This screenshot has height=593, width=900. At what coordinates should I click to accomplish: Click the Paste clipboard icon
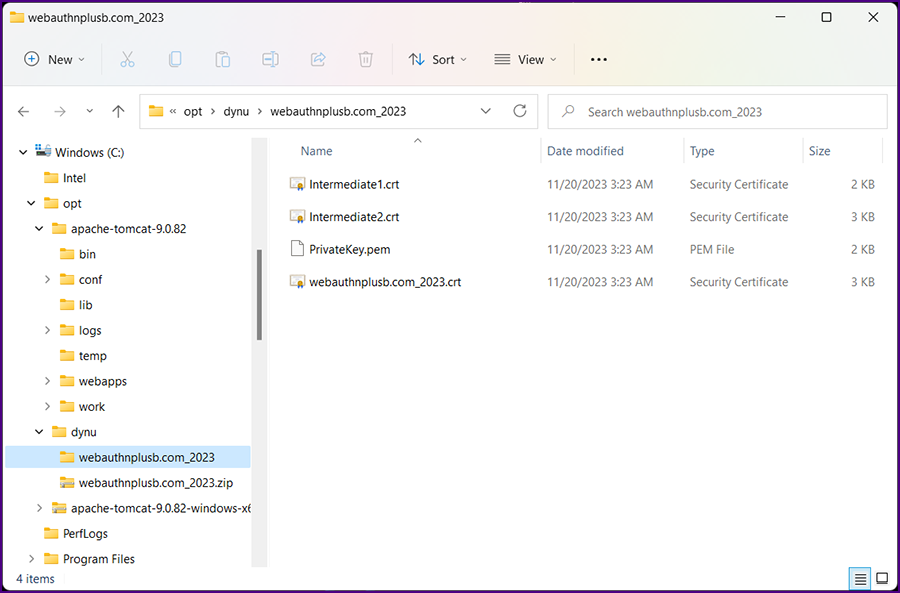(223, 60)
